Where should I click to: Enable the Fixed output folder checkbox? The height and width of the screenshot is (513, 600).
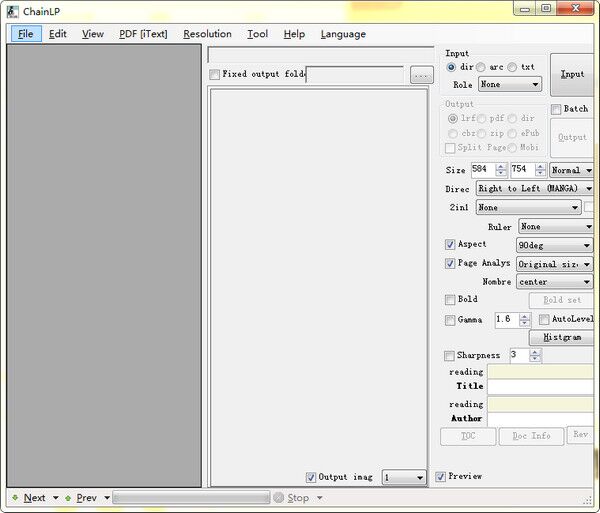(x=214, y=75)
